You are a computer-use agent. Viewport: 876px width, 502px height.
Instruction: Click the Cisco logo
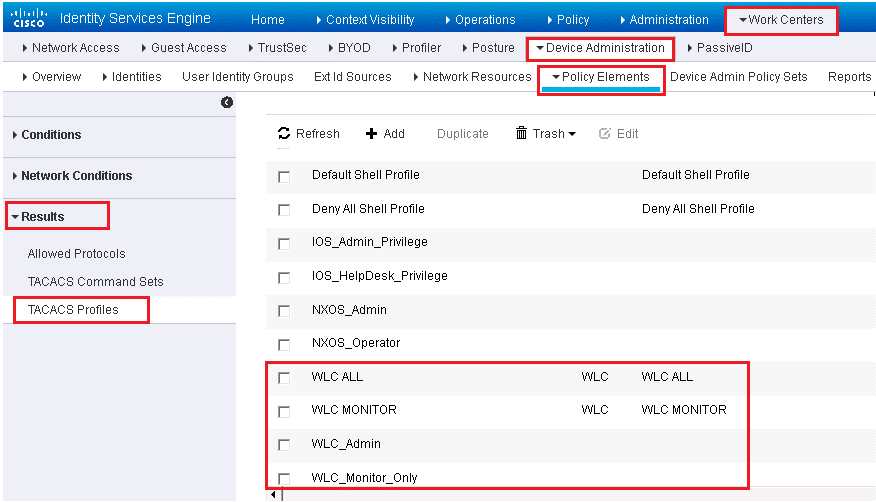pos(28,18)
